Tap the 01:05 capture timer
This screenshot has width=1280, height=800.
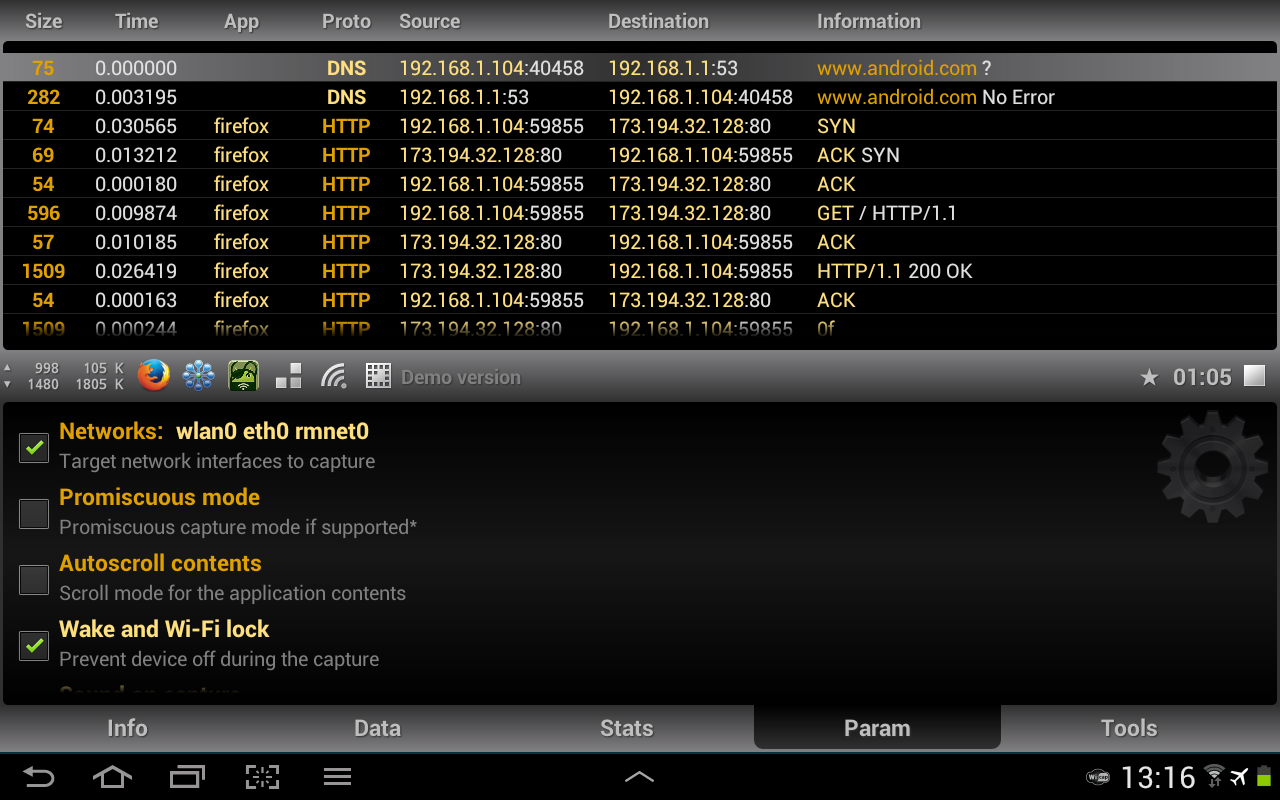[1202, 377]
